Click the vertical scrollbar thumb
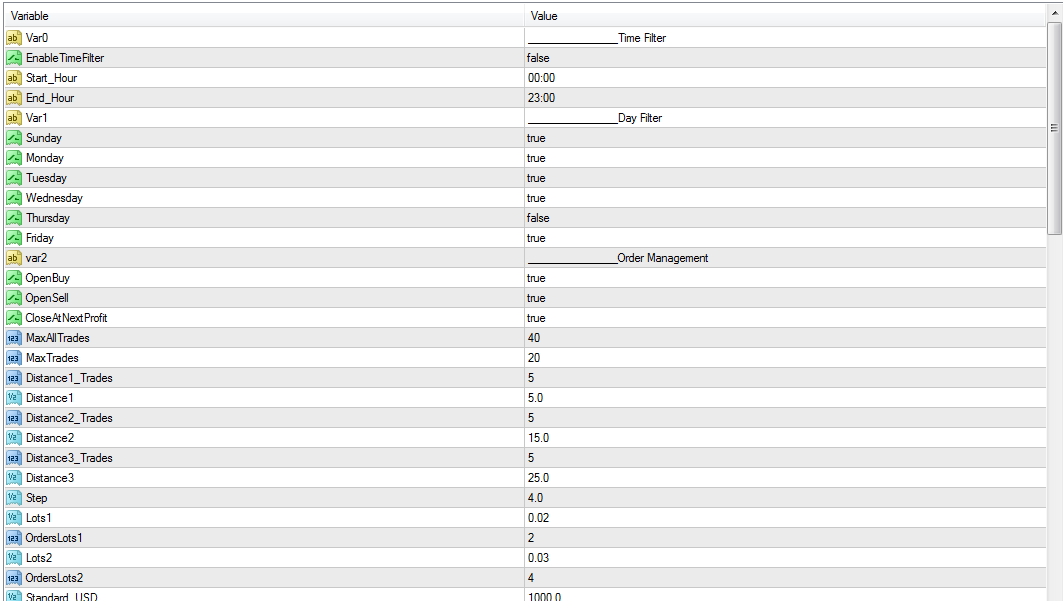Image resolution: width=1063 pixels, height=601 pixels. point(1054,128)
